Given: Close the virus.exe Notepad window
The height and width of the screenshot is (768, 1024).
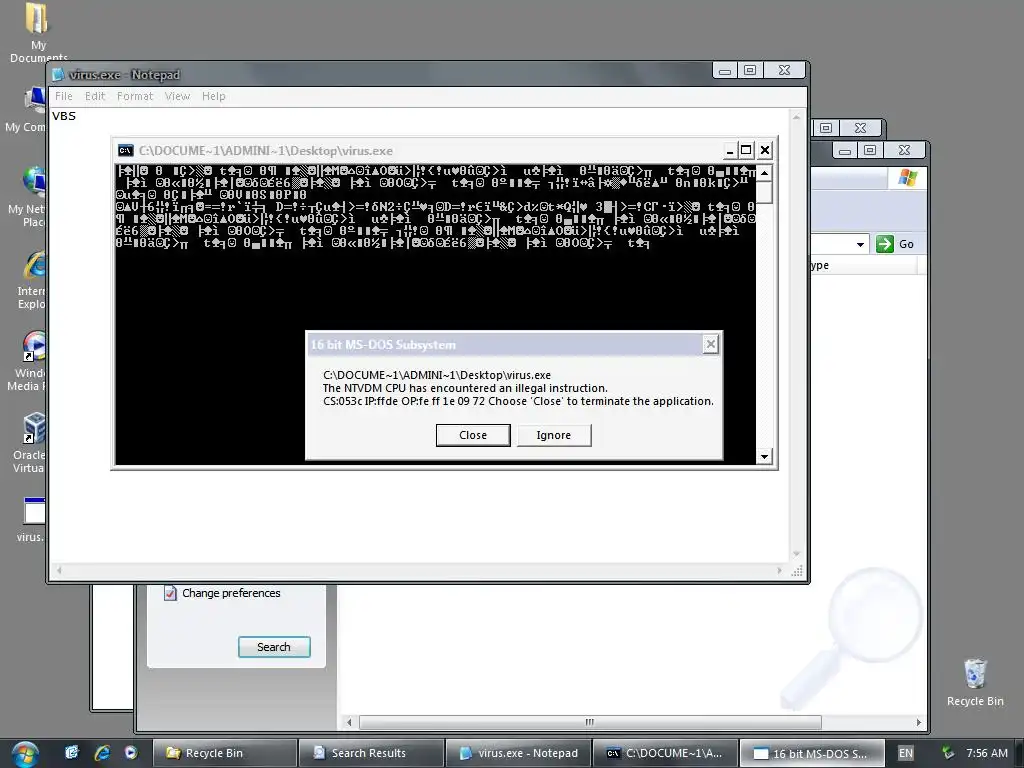Looking at the screenshot, I should (x=784, y=70).
